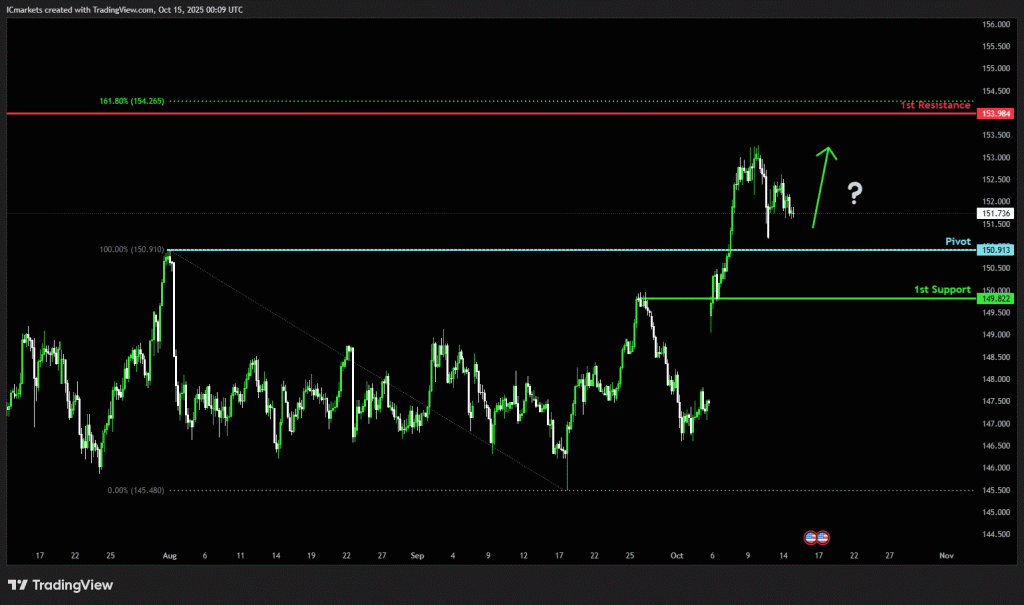The width and height of the screenshot is (1024, 605).
Task: Select the Pivot label text
Action: coord(958,241)
